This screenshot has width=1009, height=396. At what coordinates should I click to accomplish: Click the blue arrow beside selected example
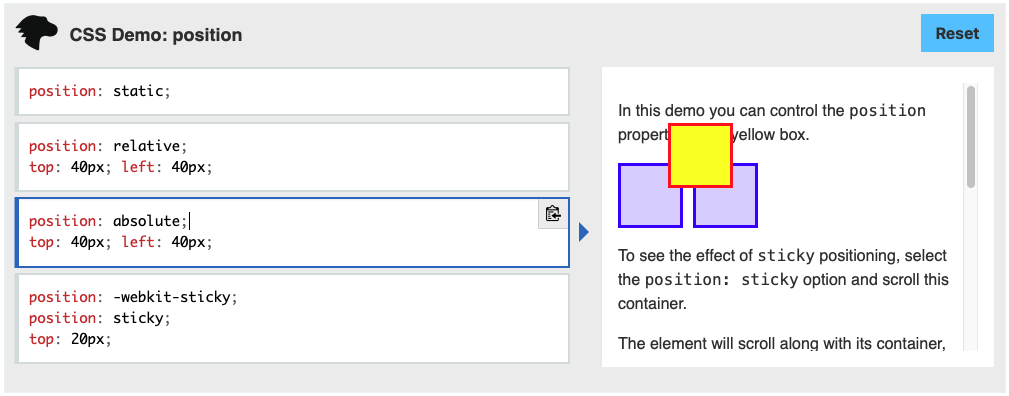tap(584, 232)
